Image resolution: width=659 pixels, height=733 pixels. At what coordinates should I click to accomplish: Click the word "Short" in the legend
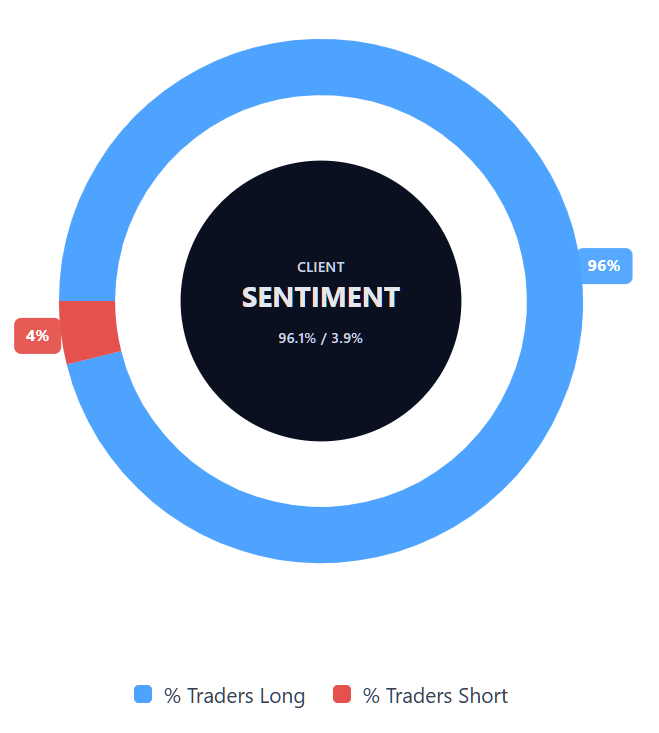click(482, 696)
